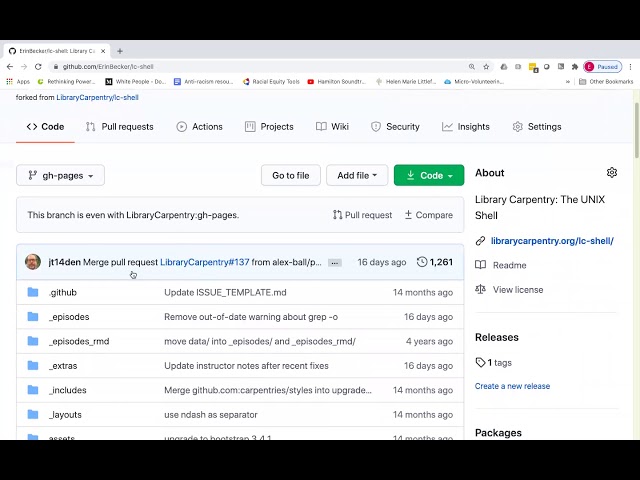Open Hamilton Soundtrack bookmark
Viewport: 640px width, 480px height.
tap(337, 82)
